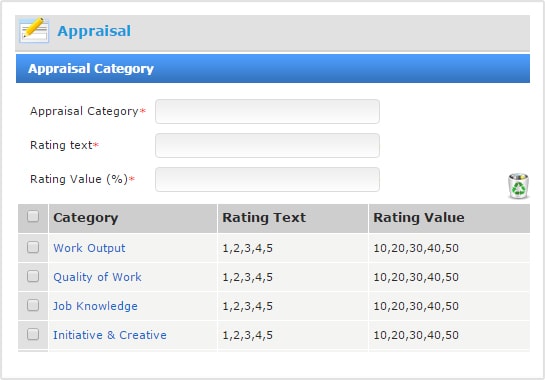This screenshot has height=380, width=545.
Task: Focus the Appraisal Category input field
Action: tap(267, 111)
